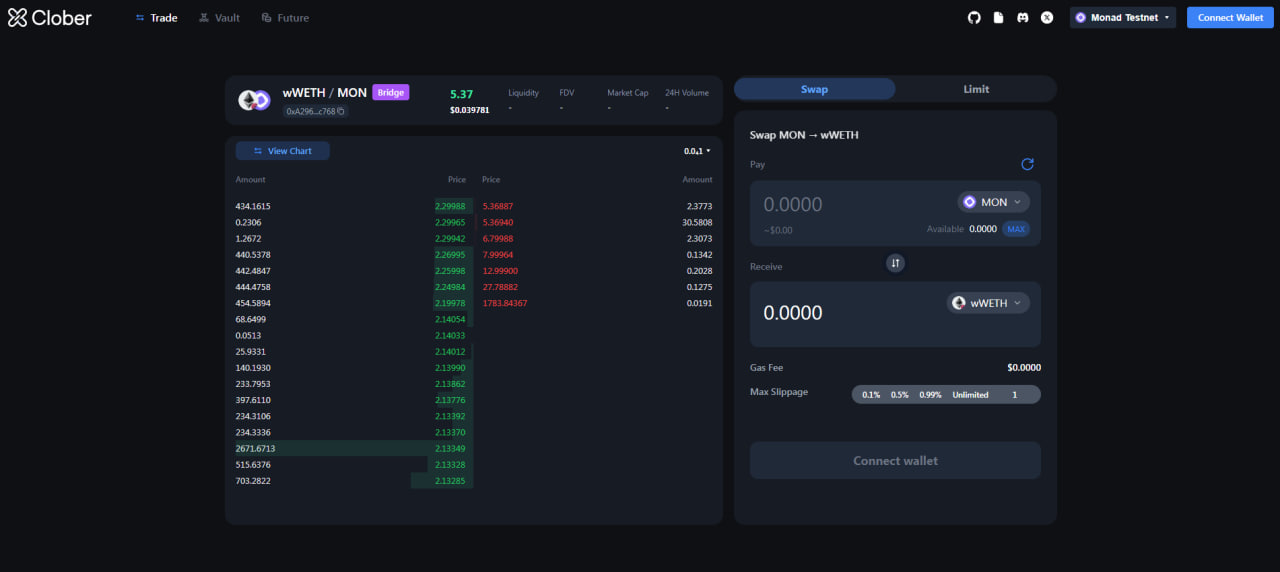Open the 0.01 tick size dropdown
This screenshot has width=1280, height=572.
tap(697, 151)
